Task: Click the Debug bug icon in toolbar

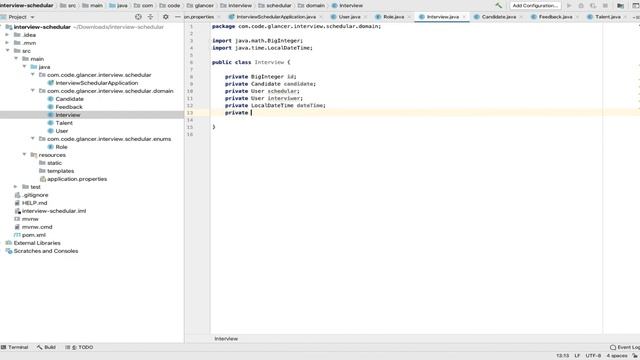Action: click(x=581, y=6)
